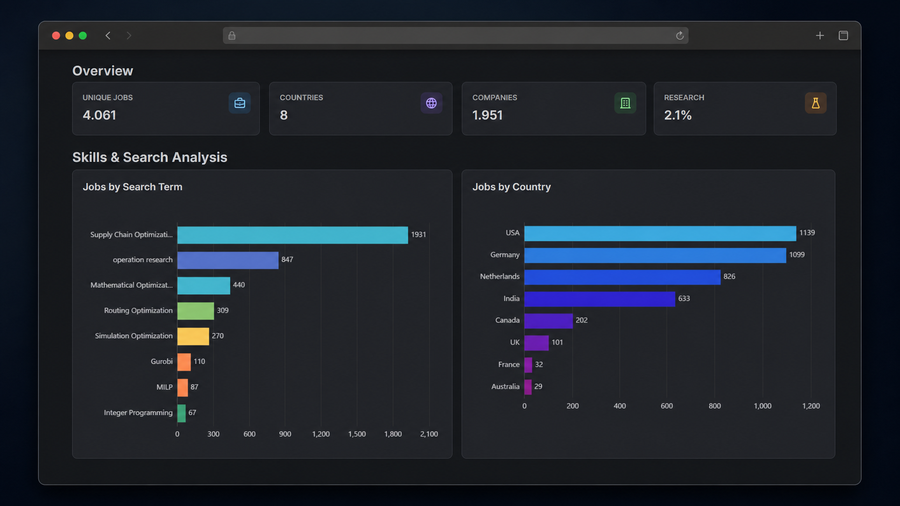Click the Australia bar

pos(527,386)
